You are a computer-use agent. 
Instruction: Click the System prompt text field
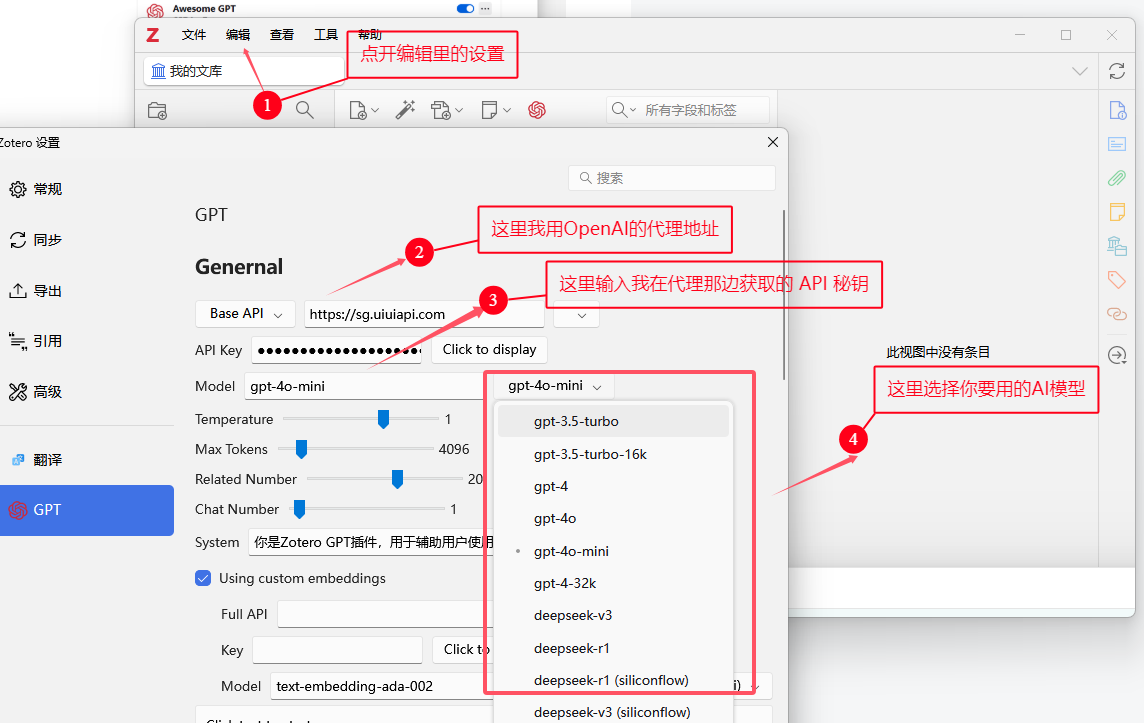[x=371, y=543]
